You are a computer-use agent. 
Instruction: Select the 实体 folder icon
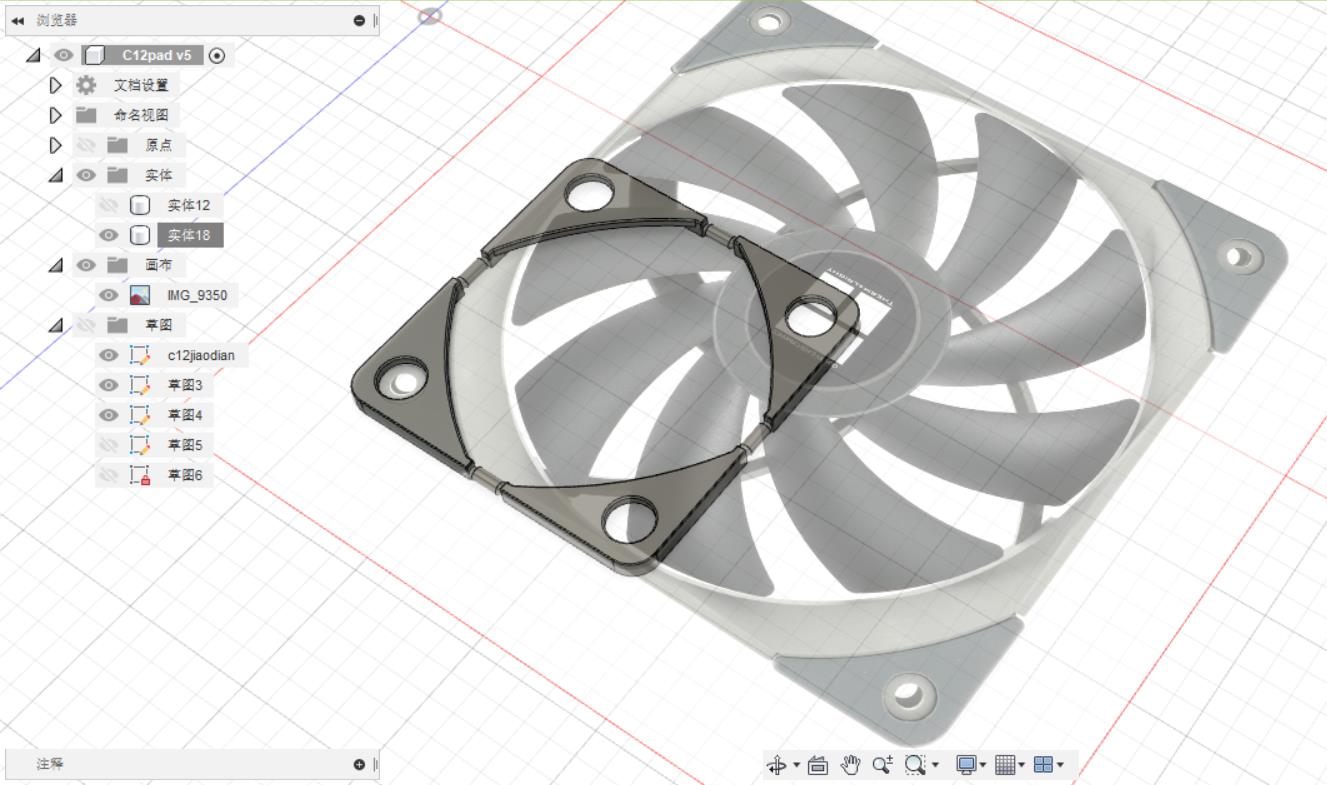pyautogui.click(x=118, y=175)
